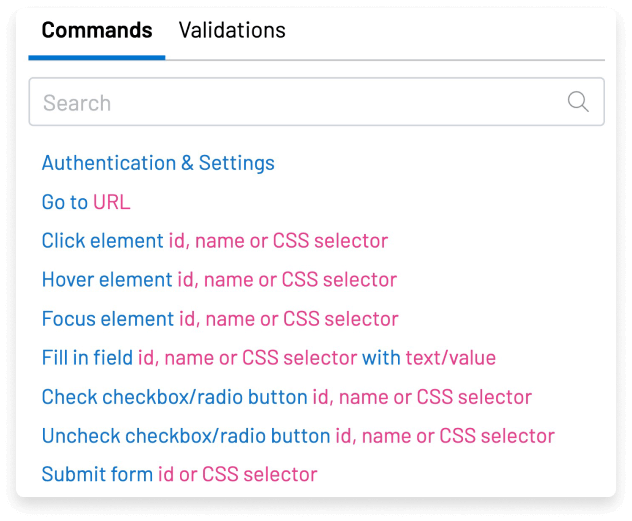Click the pink URL placeholder
The height and width of the screenshot is (521, 632).
point(112,202)
